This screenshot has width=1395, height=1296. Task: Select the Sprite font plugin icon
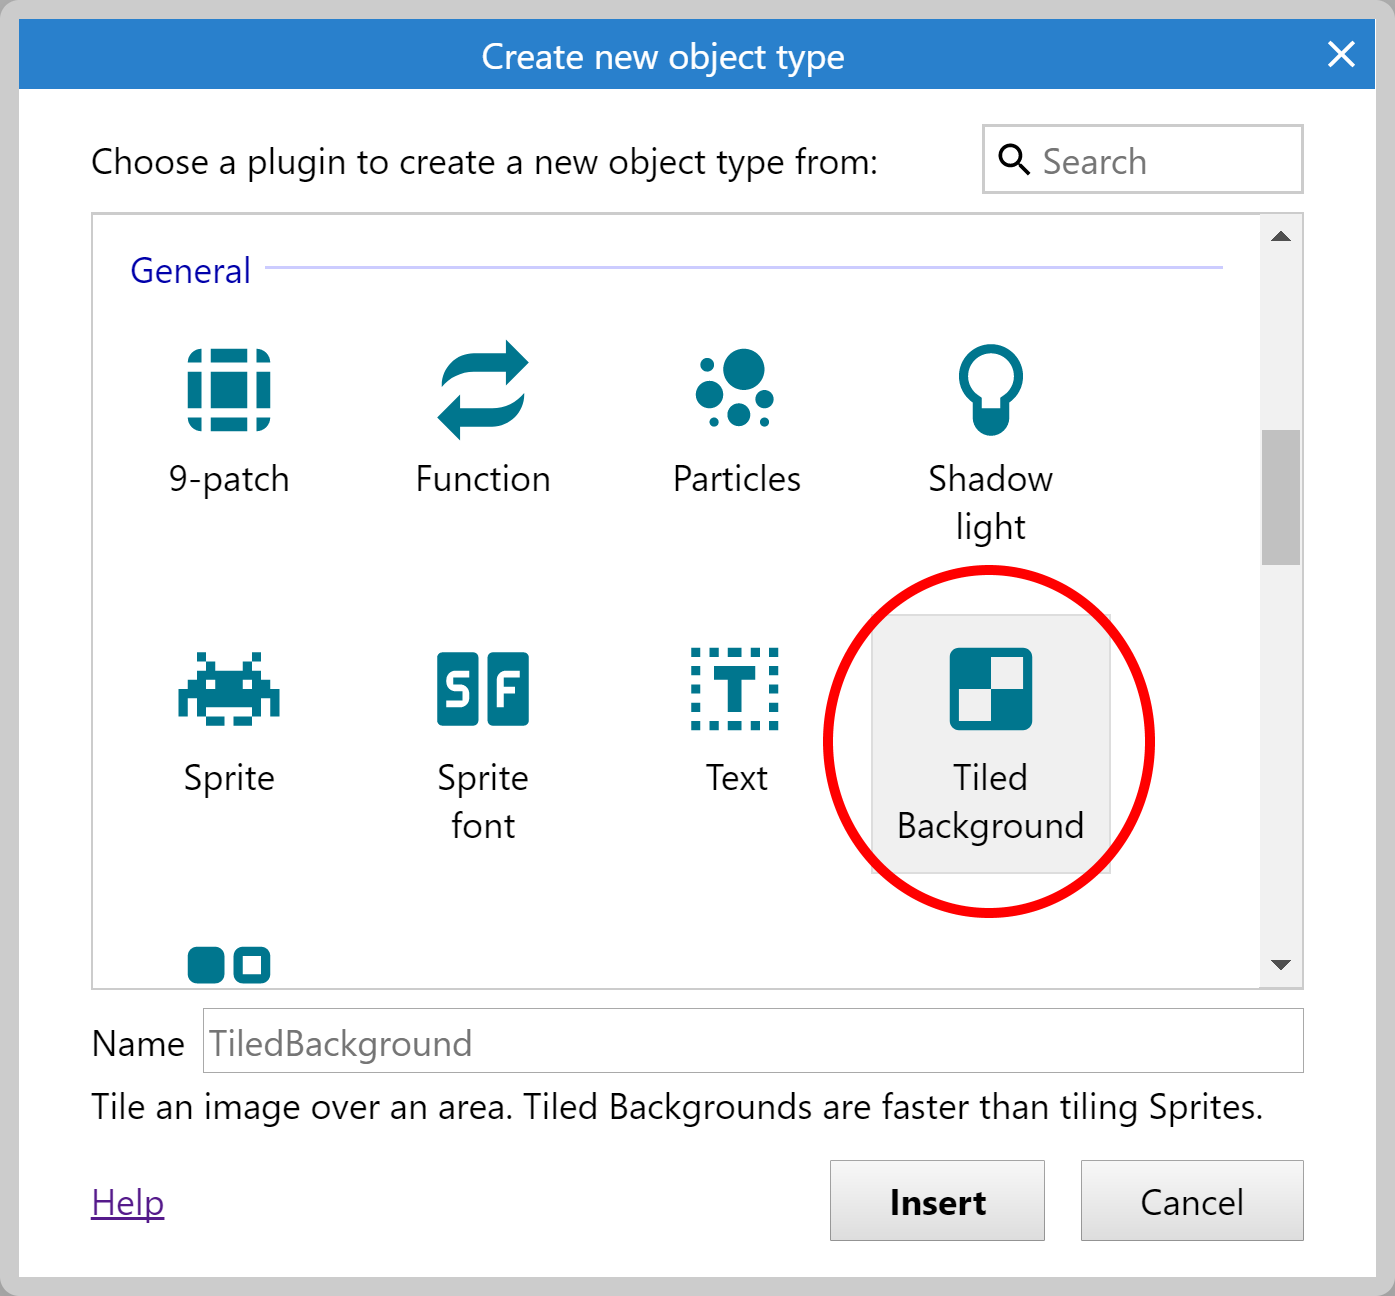483,689
